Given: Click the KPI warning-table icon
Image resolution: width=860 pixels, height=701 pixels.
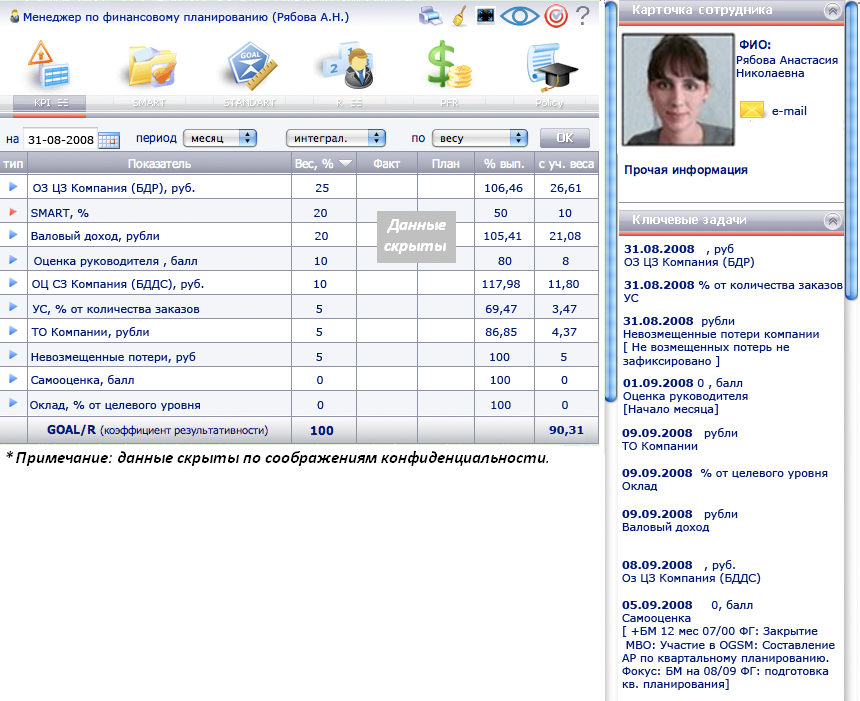Looking at the screenshot, I should click(x=48, y=65).
